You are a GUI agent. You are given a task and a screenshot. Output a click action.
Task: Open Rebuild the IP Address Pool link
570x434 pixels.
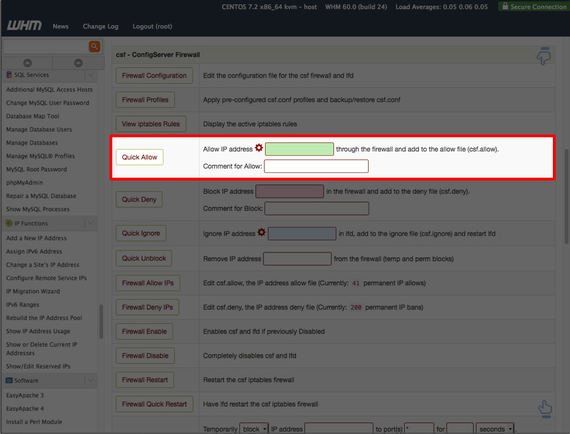(x=44, y=318)
